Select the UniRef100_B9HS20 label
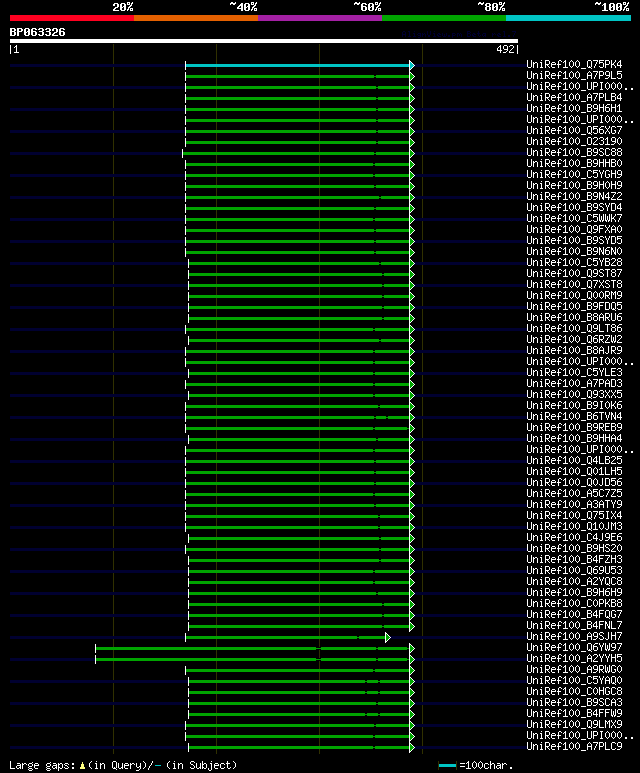This screenshot has width=640, height=773. coord(574,549)
